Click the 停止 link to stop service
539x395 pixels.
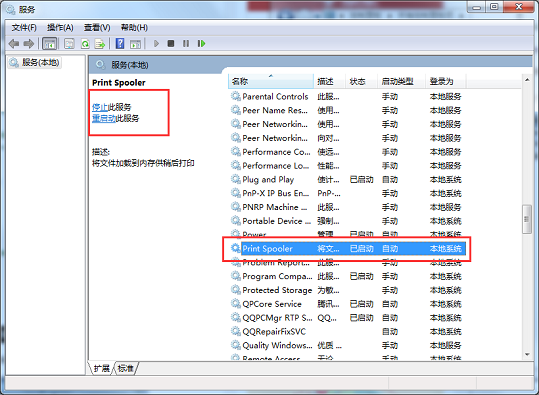pyautogui.click(x=100, y=107)
